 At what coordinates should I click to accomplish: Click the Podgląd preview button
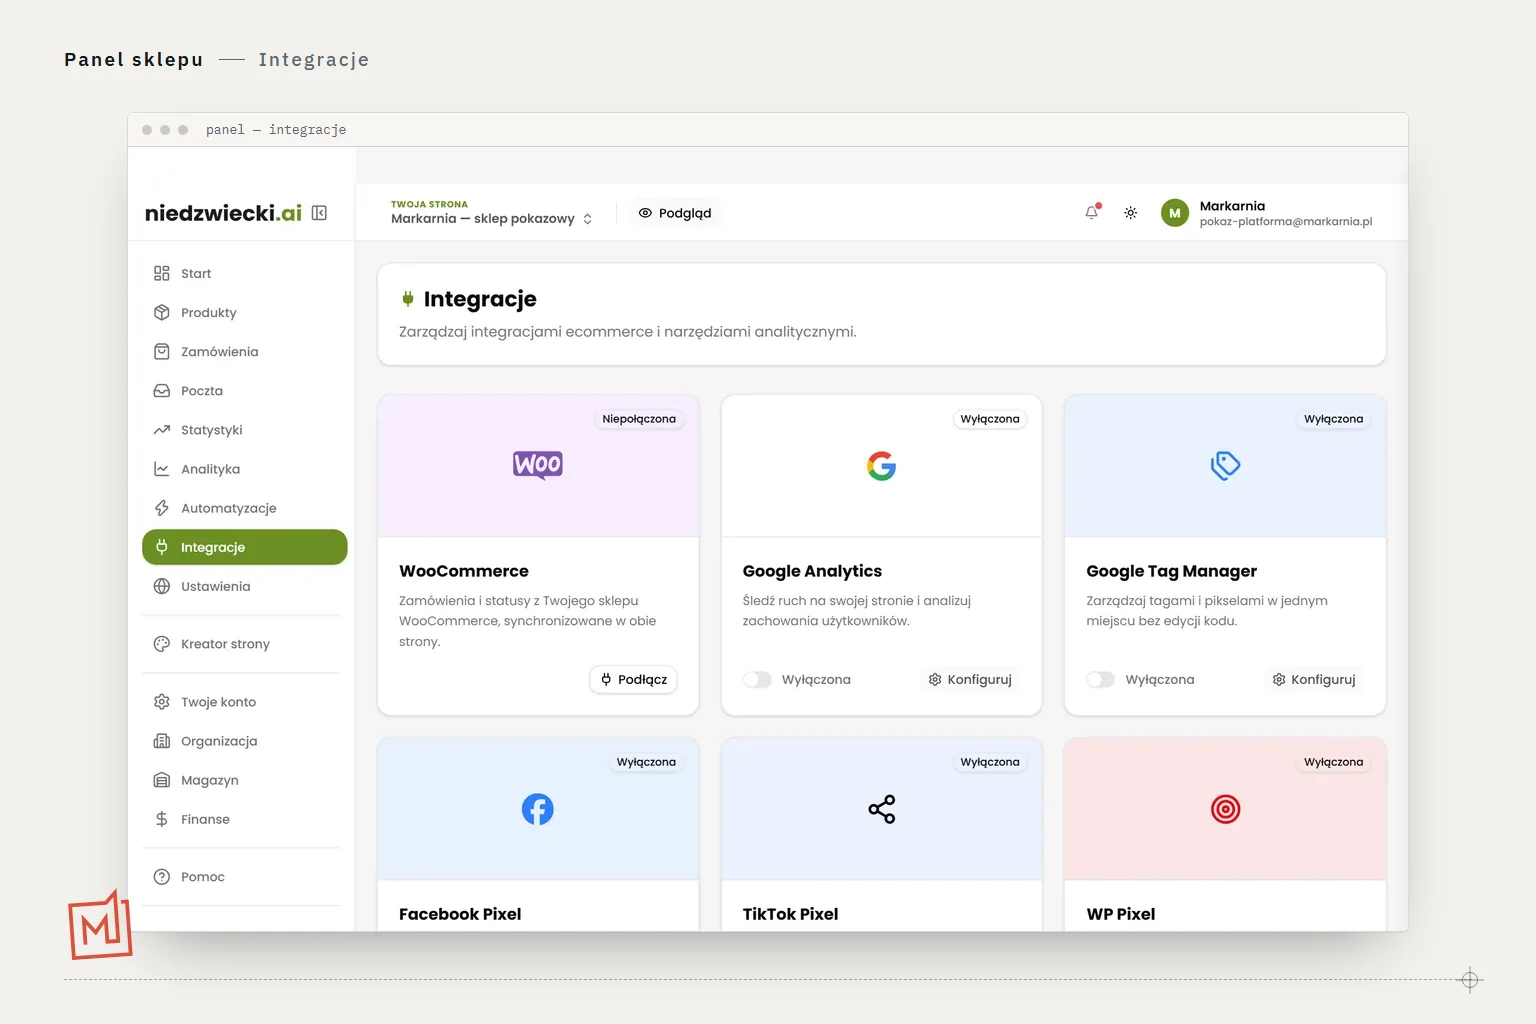[675, 213]
